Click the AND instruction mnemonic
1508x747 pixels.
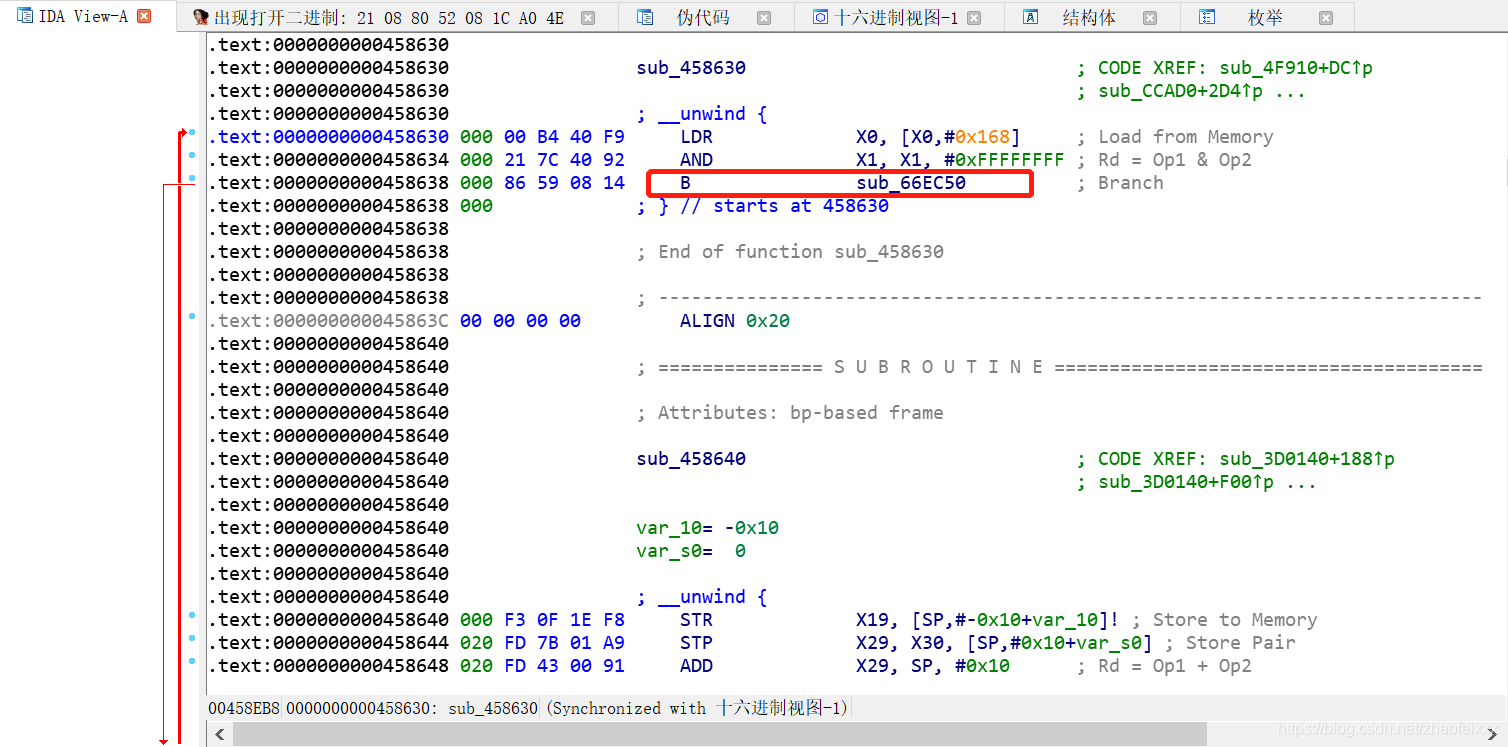click(x=696, y=160)
